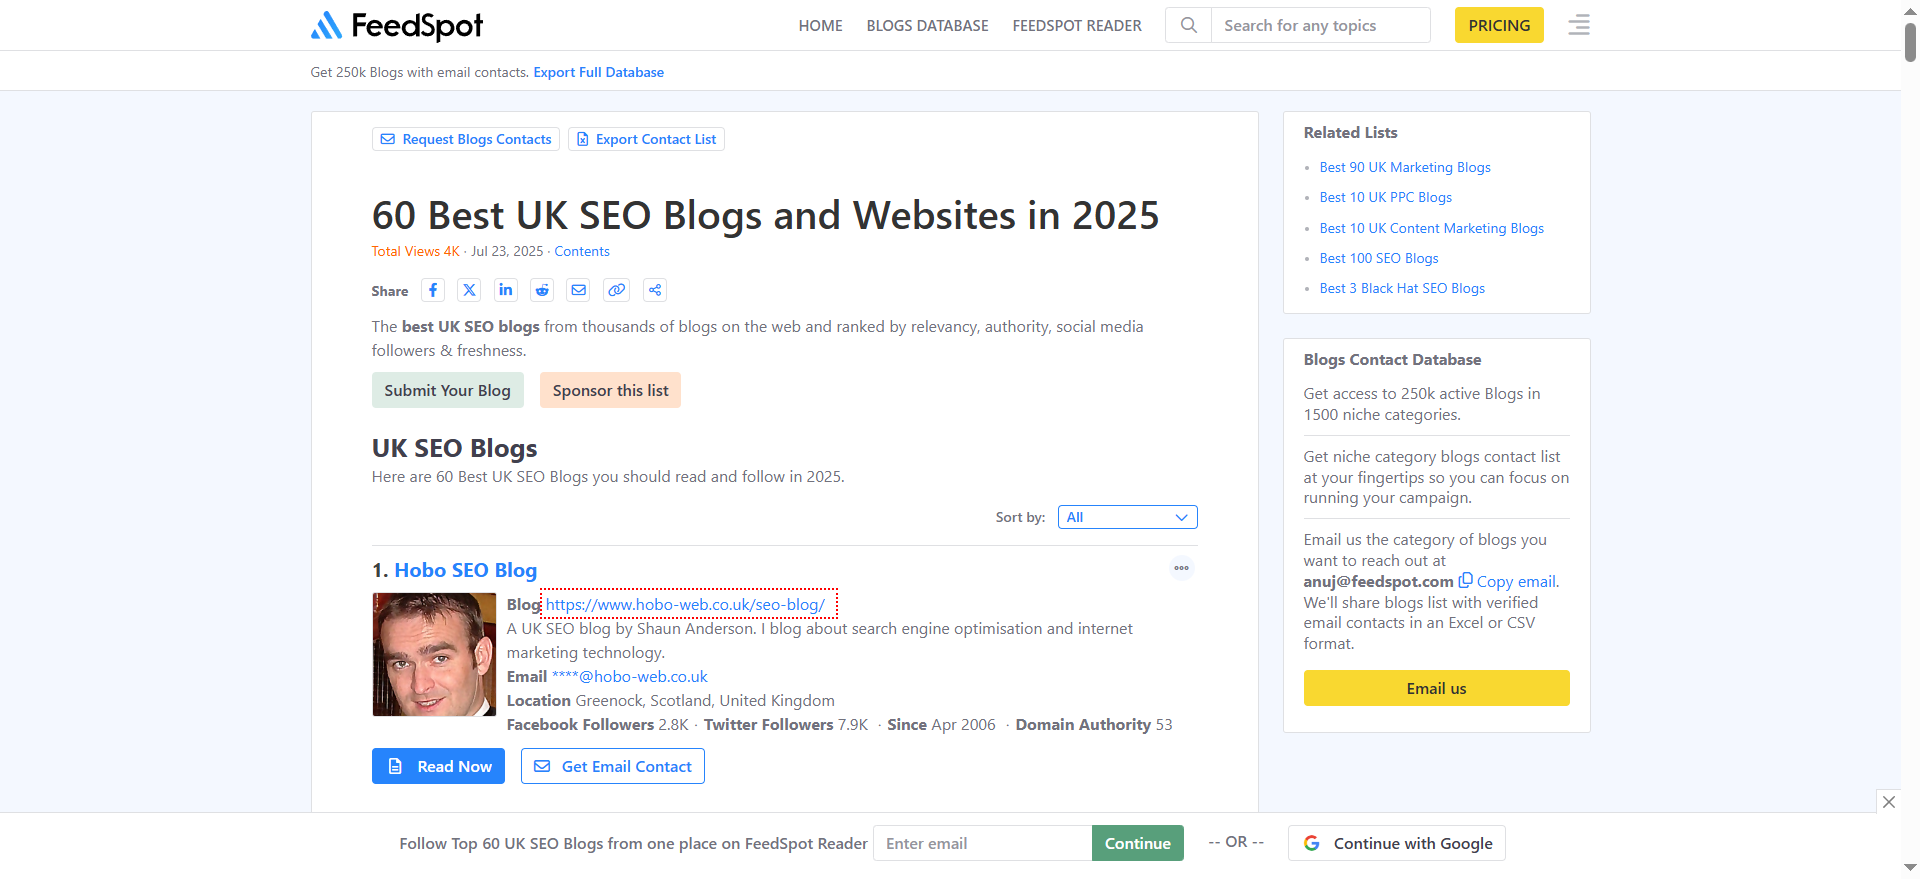Click Get Email Contact button
Screen dimensions: 1920x879
[613, 766]
